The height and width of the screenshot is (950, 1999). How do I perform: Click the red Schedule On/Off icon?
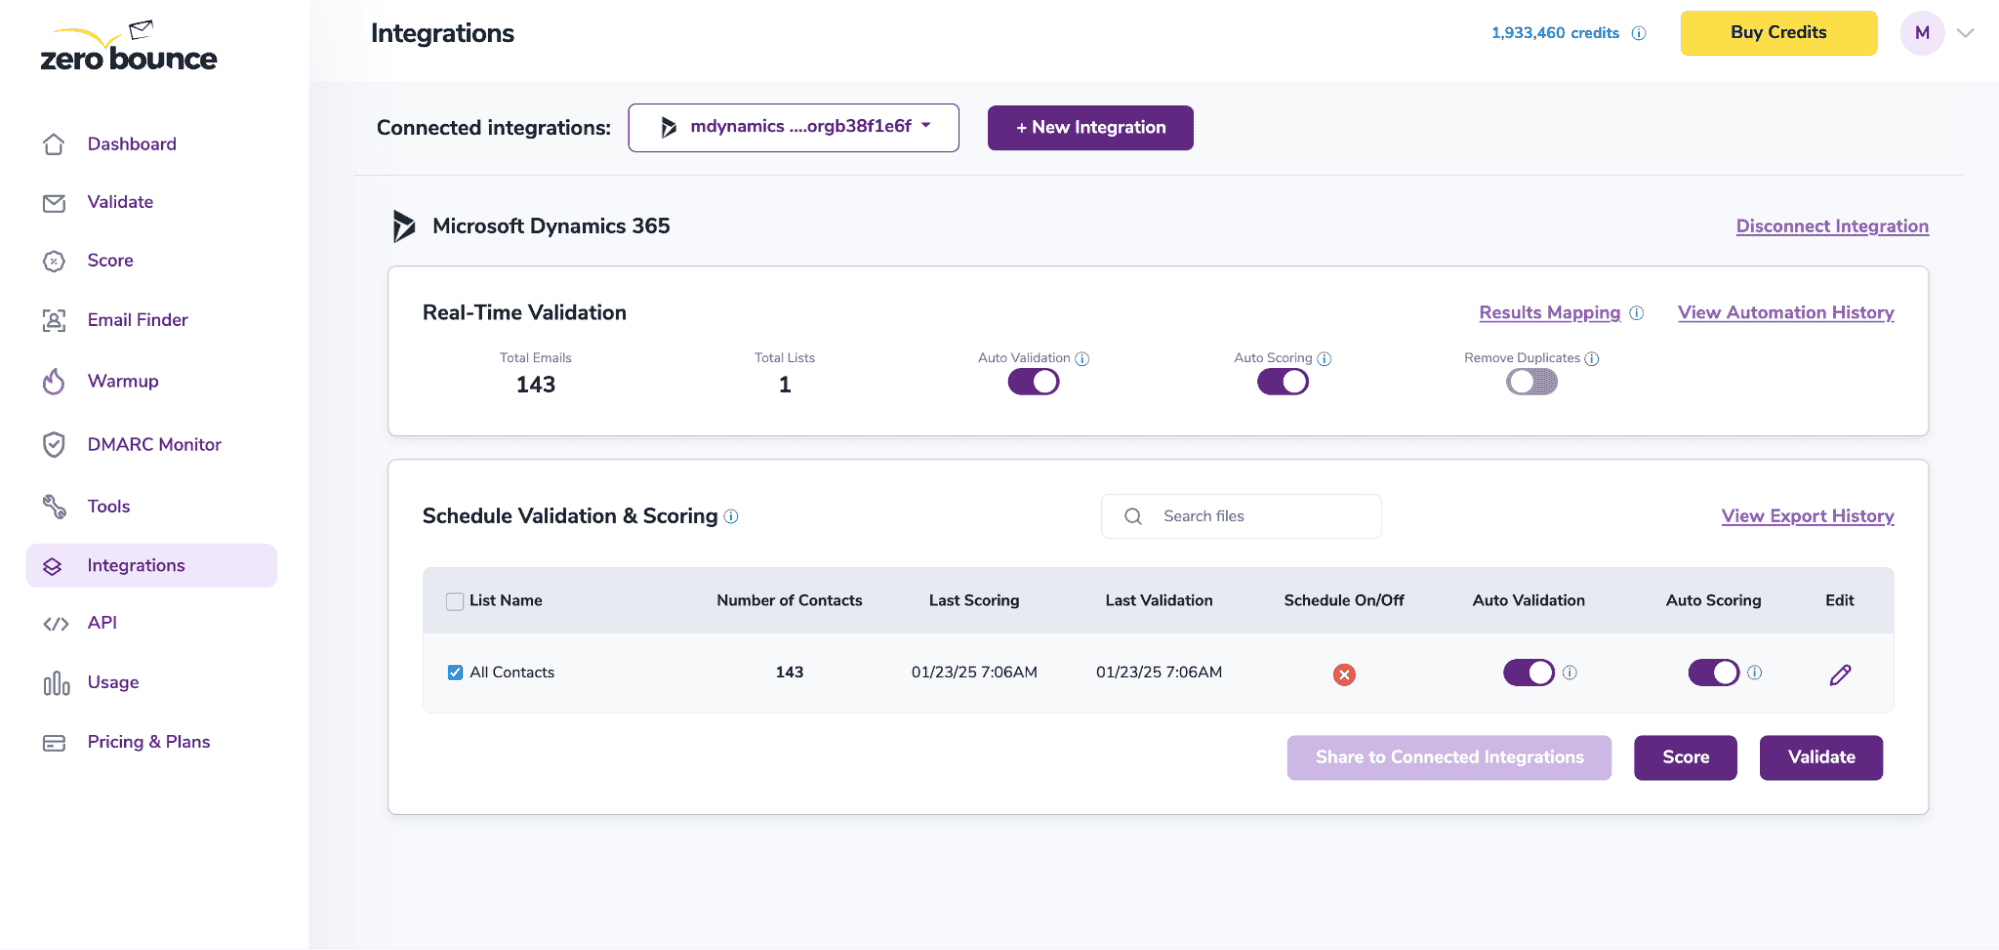point(1344,674)
